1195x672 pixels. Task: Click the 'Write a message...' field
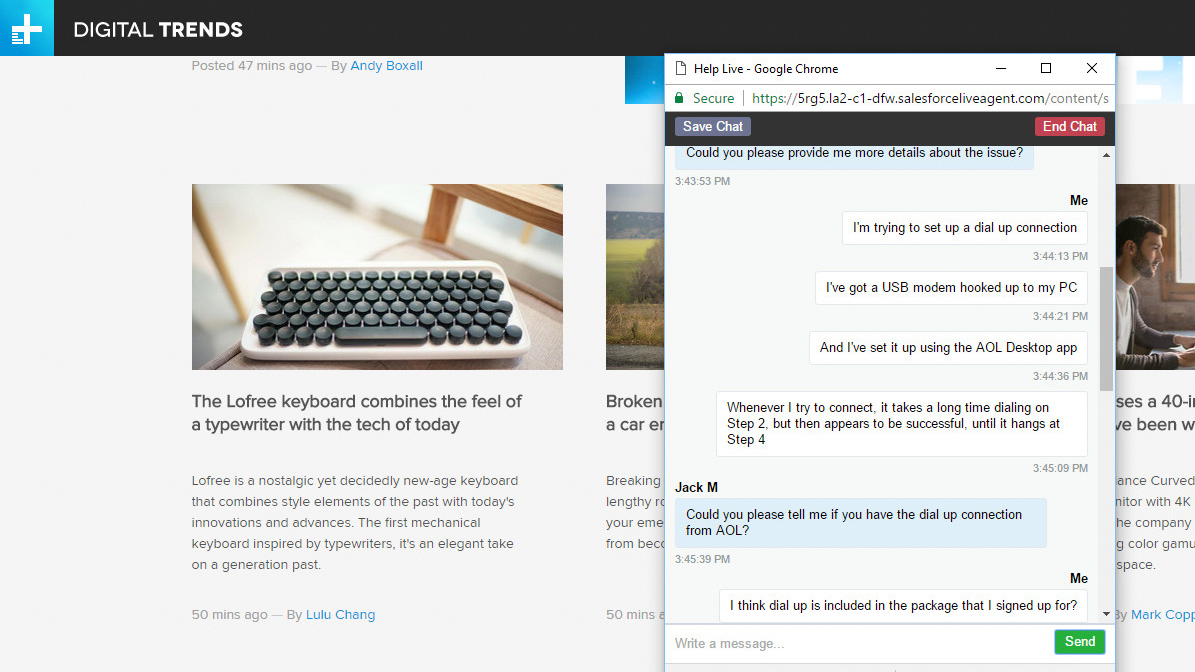pos(860,644)
